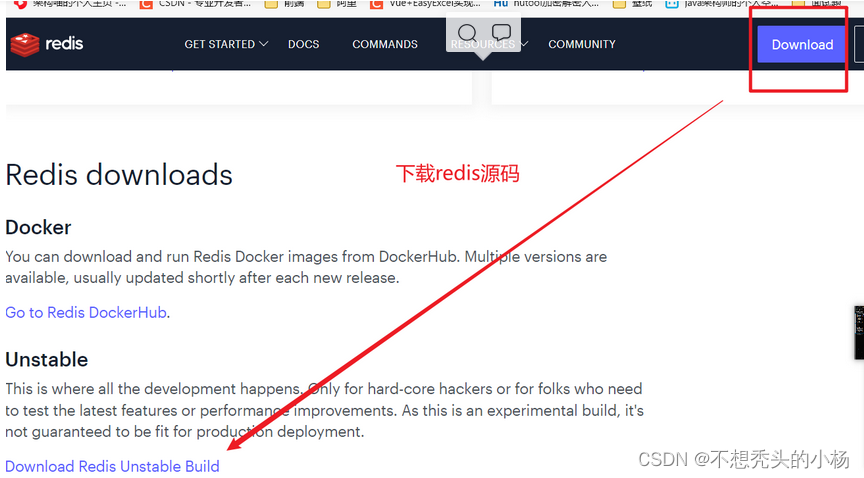Screen dimensions: 864x478
Task: Click the Unstable section heading
Action: tap(47, 360)
